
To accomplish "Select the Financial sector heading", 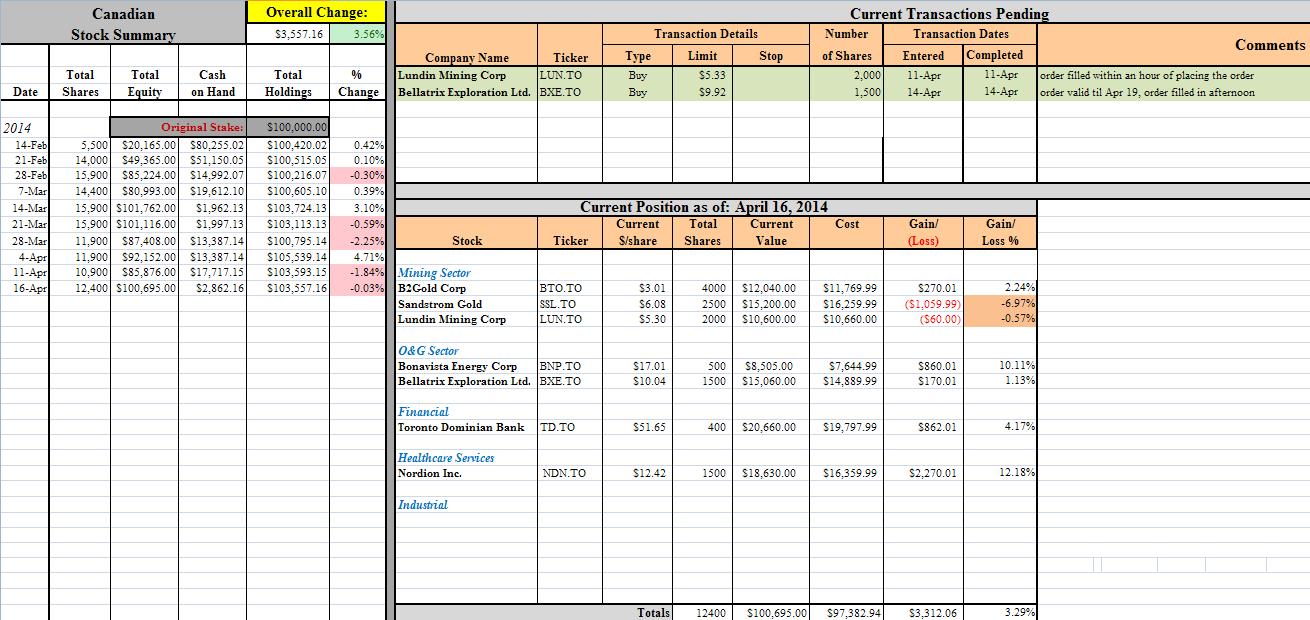I will 423,411.
